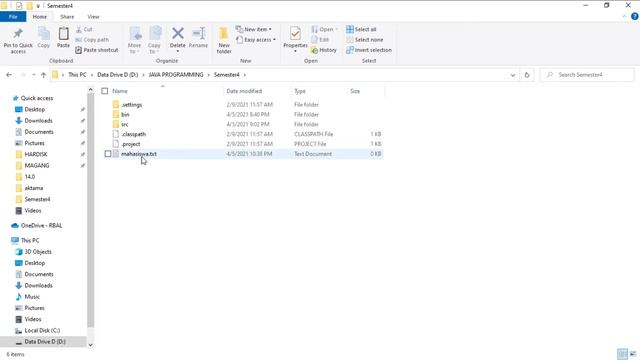
Task: Select Local Disk (C:) in sidebar
Action: (42, 330)
